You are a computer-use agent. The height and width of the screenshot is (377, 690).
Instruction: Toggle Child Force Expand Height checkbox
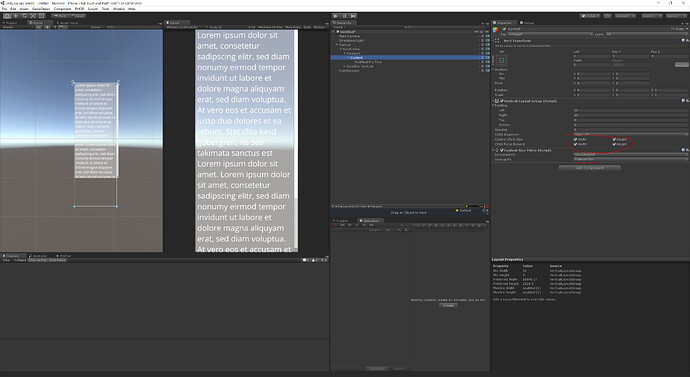[x=614, y=144]
